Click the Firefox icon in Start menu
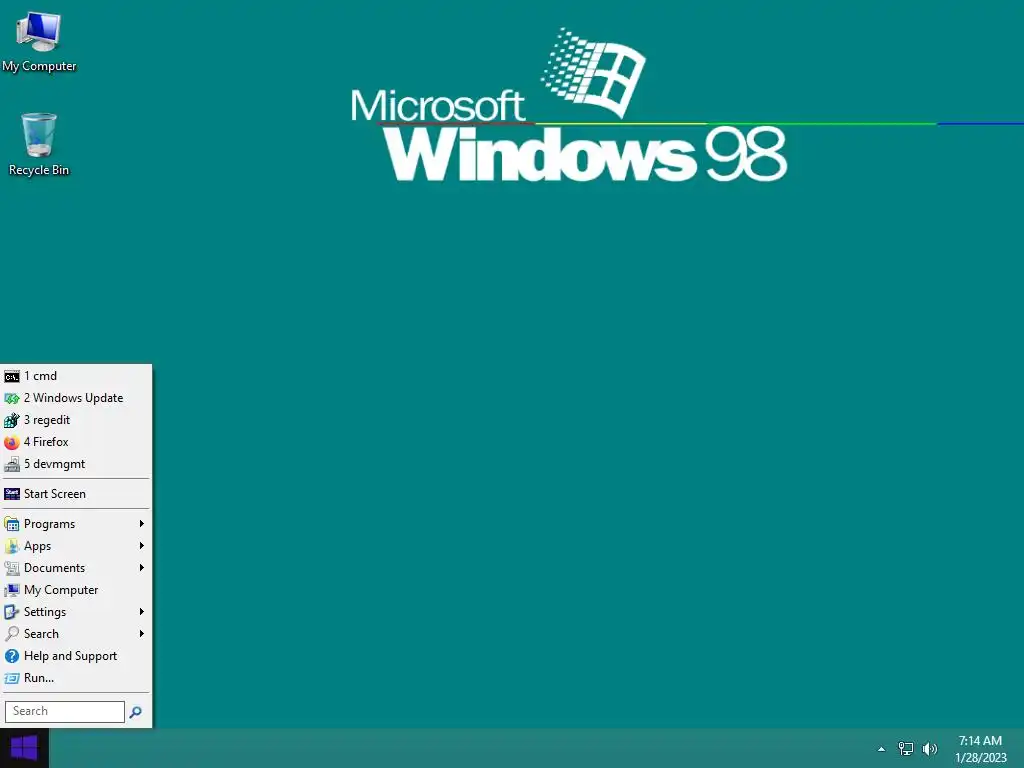Screen dimensions: 1024x768 [x=12, y=442]
